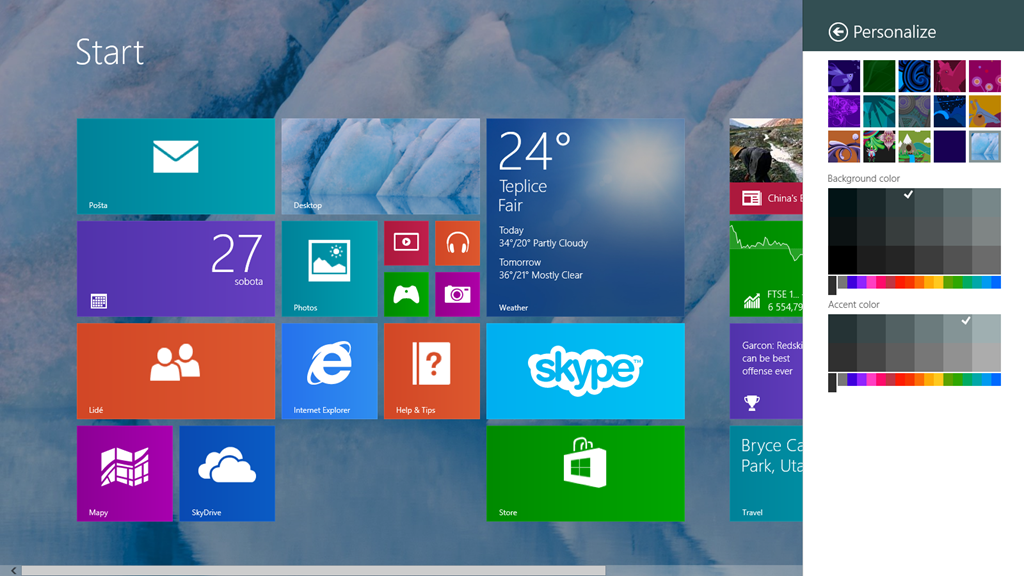Open the SkyDrive cloud tile
Image resolution: width=1024 pixels, height=576 pixels.
227,473
